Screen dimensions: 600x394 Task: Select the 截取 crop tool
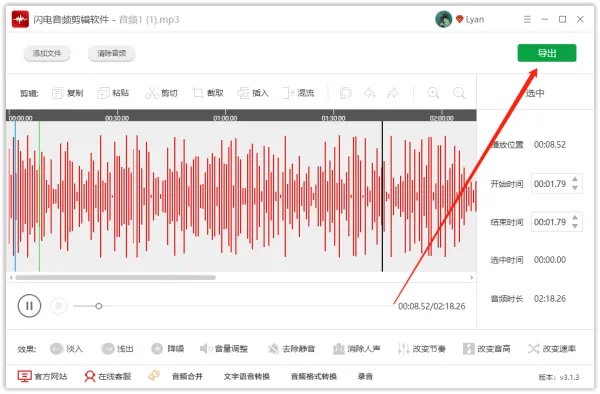coord(208,93)
